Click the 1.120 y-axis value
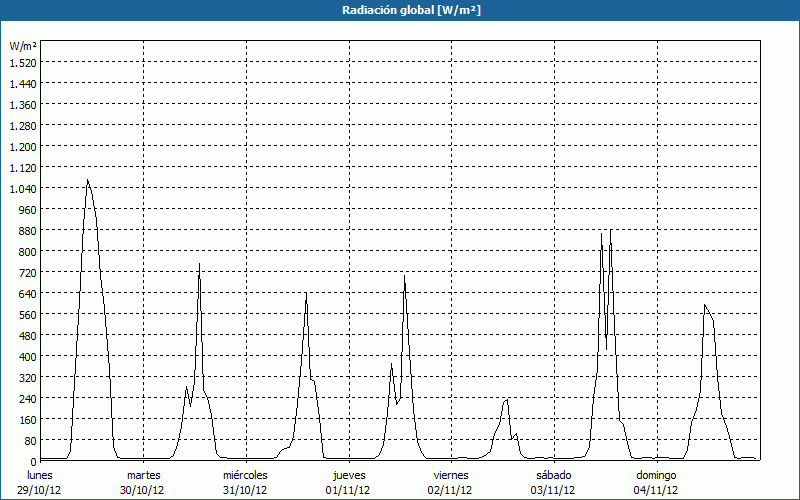Viewport: 800px width, 500px height. pyautogui.click(x=23, y=168)
